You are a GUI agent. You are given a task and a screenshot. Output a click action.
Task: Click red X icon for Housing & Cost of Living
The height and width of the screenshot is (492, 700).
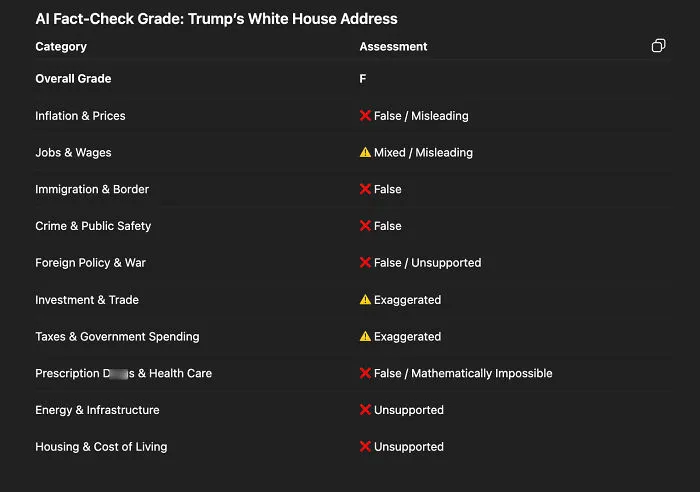click(365, 446)
